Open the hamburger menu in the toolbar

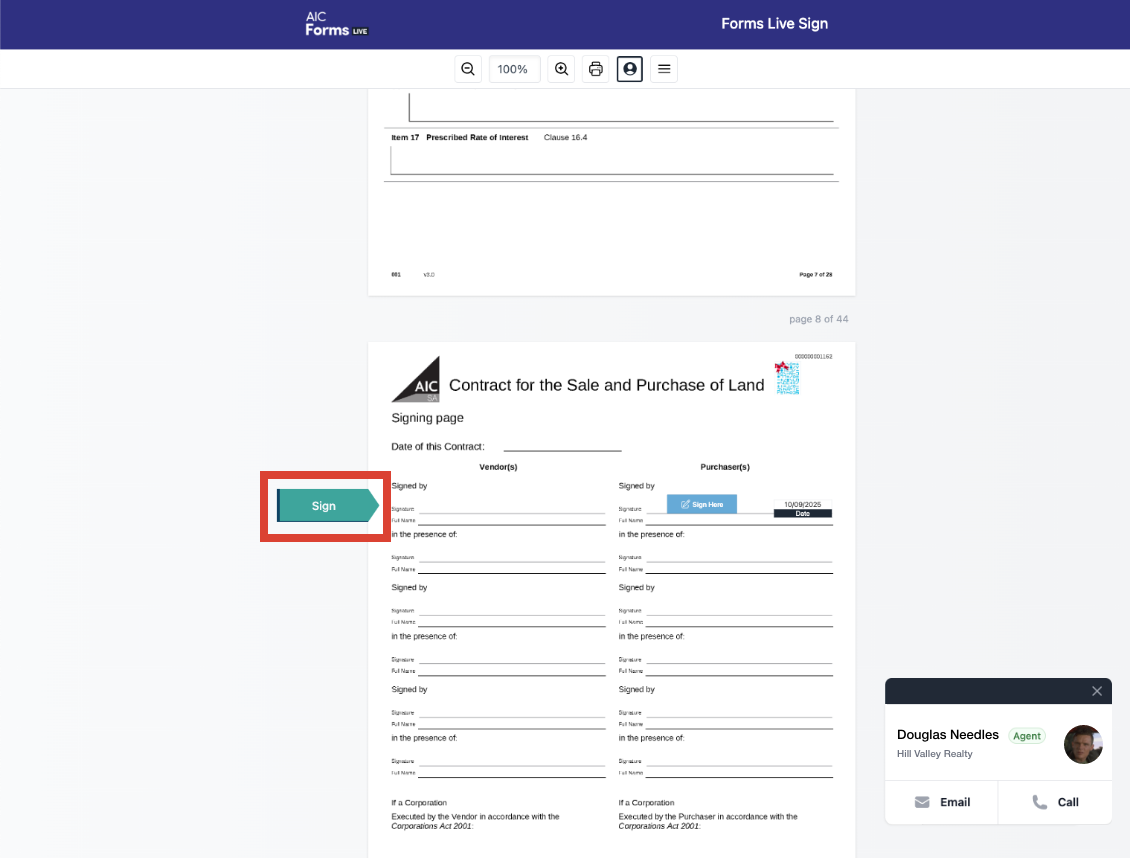(x=663, y=69)
